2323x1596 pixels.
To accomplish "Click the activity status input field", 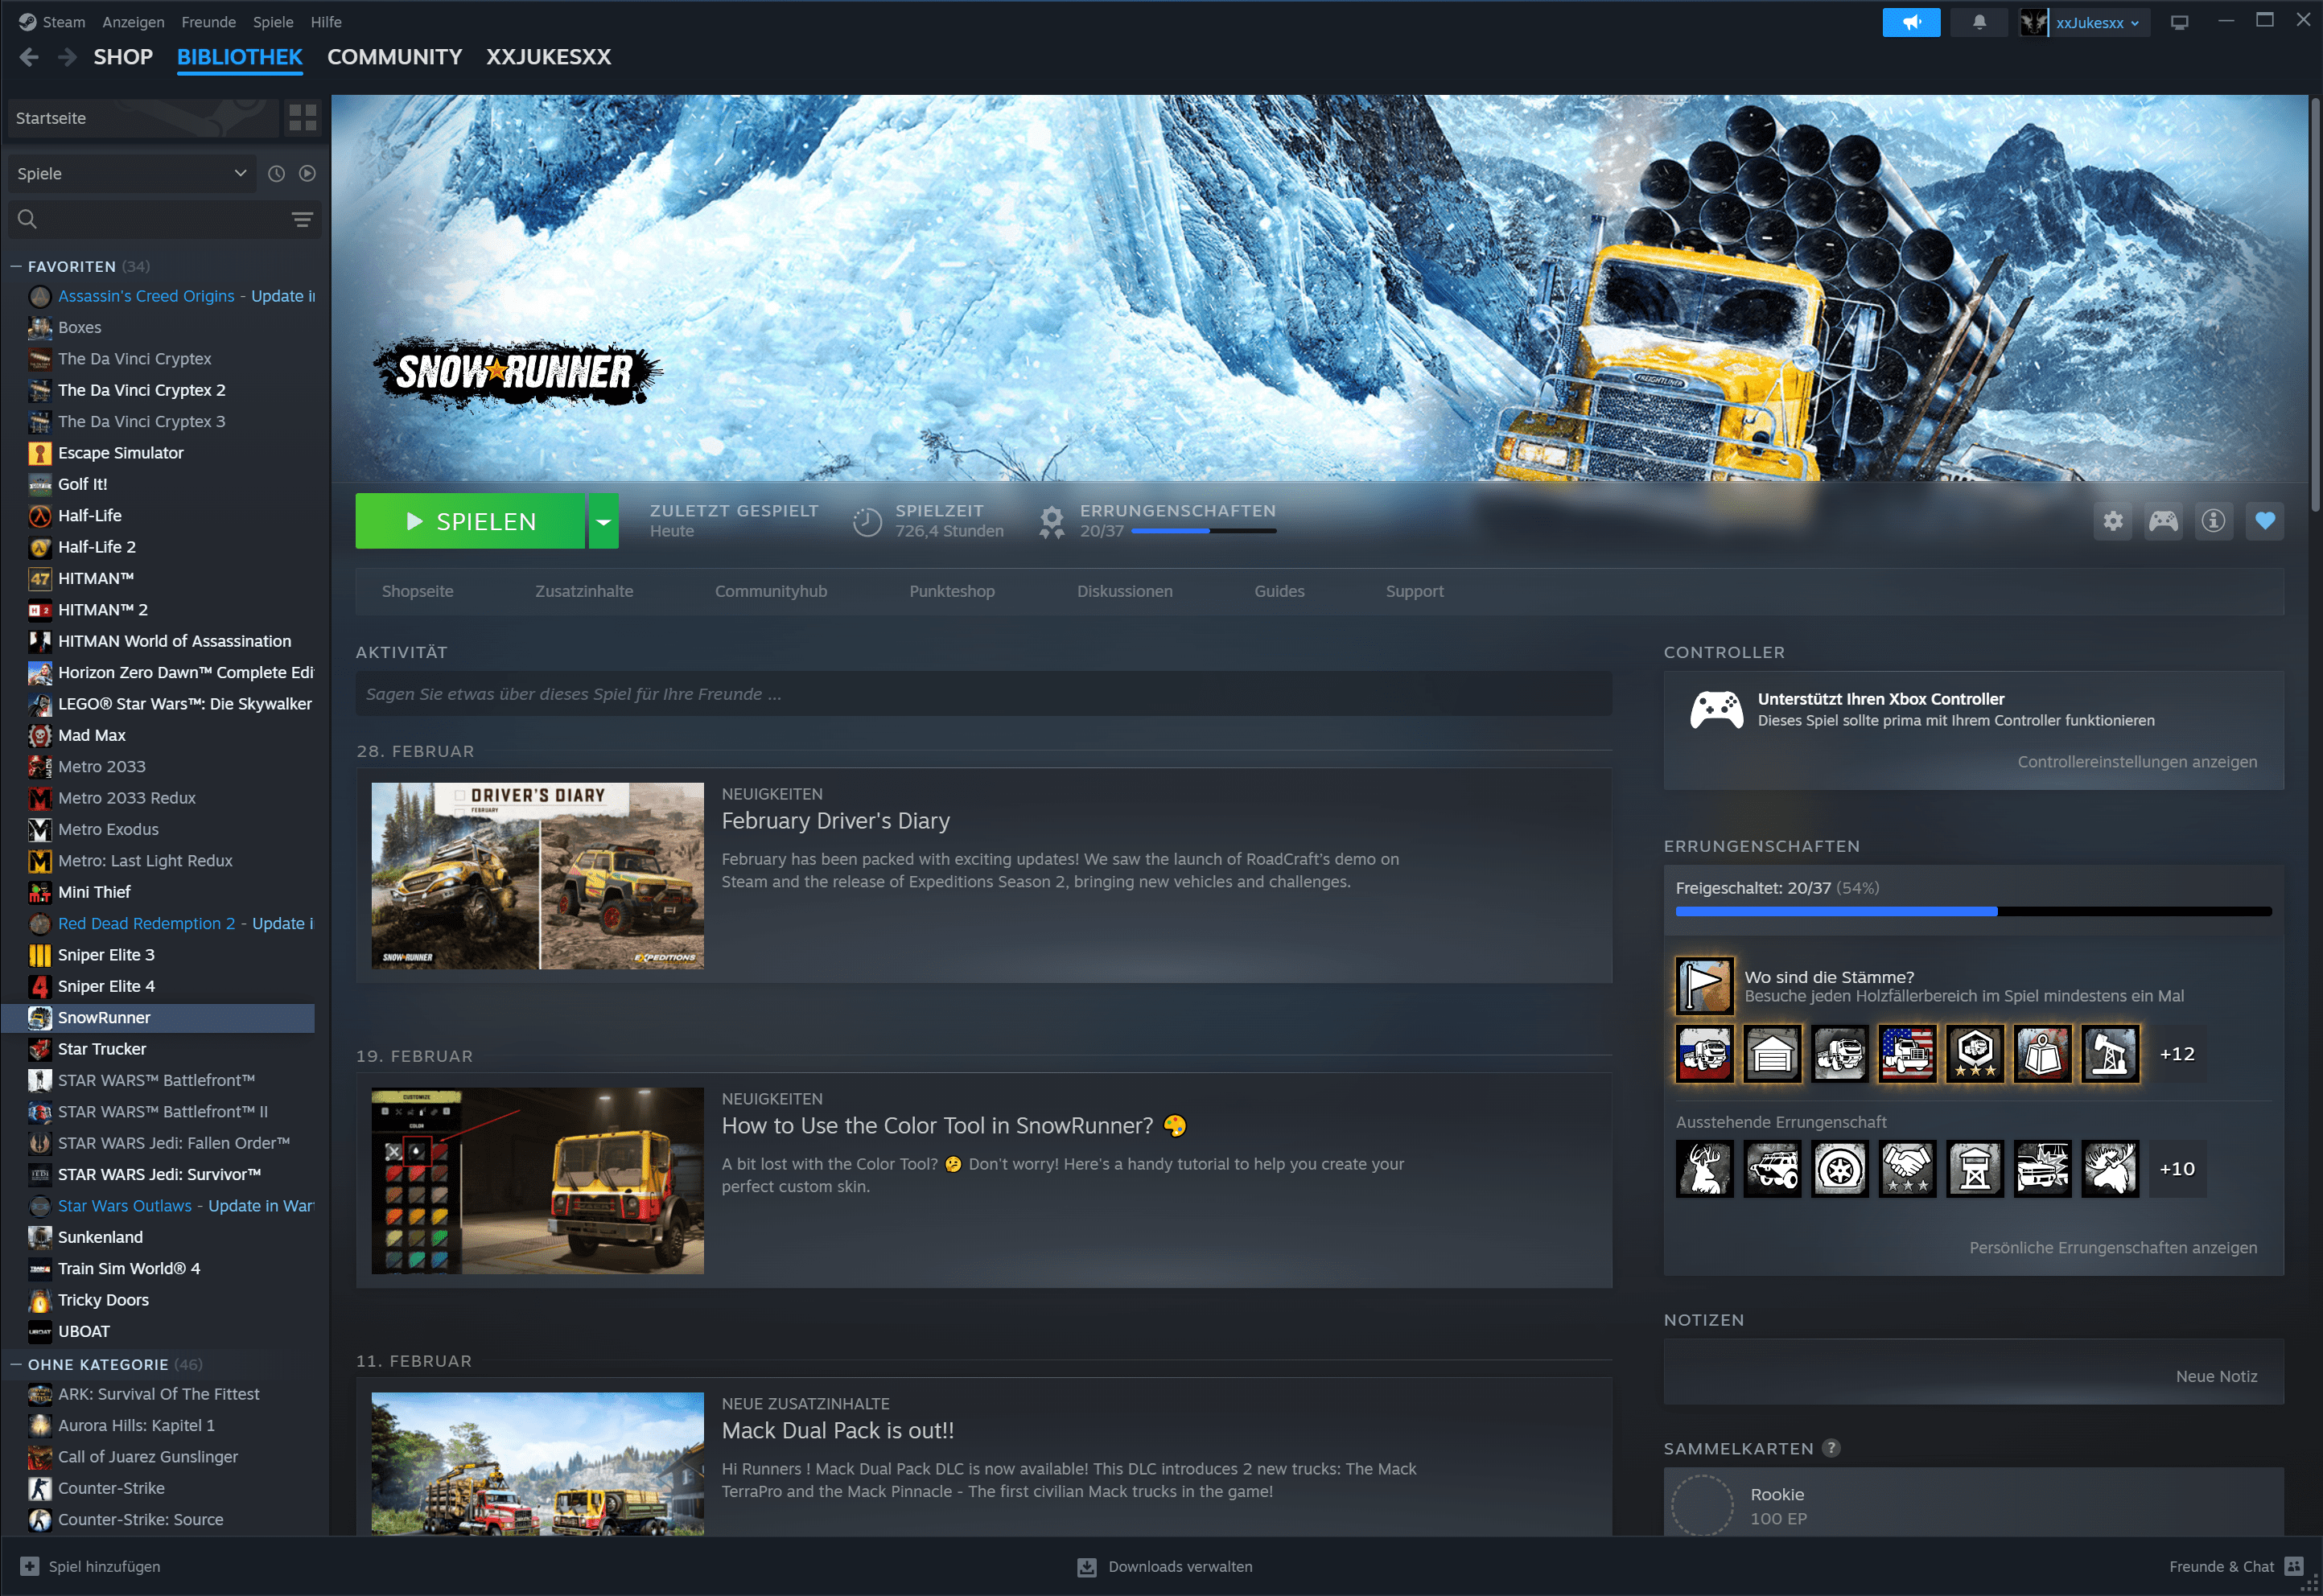I will tap(983, 694).
